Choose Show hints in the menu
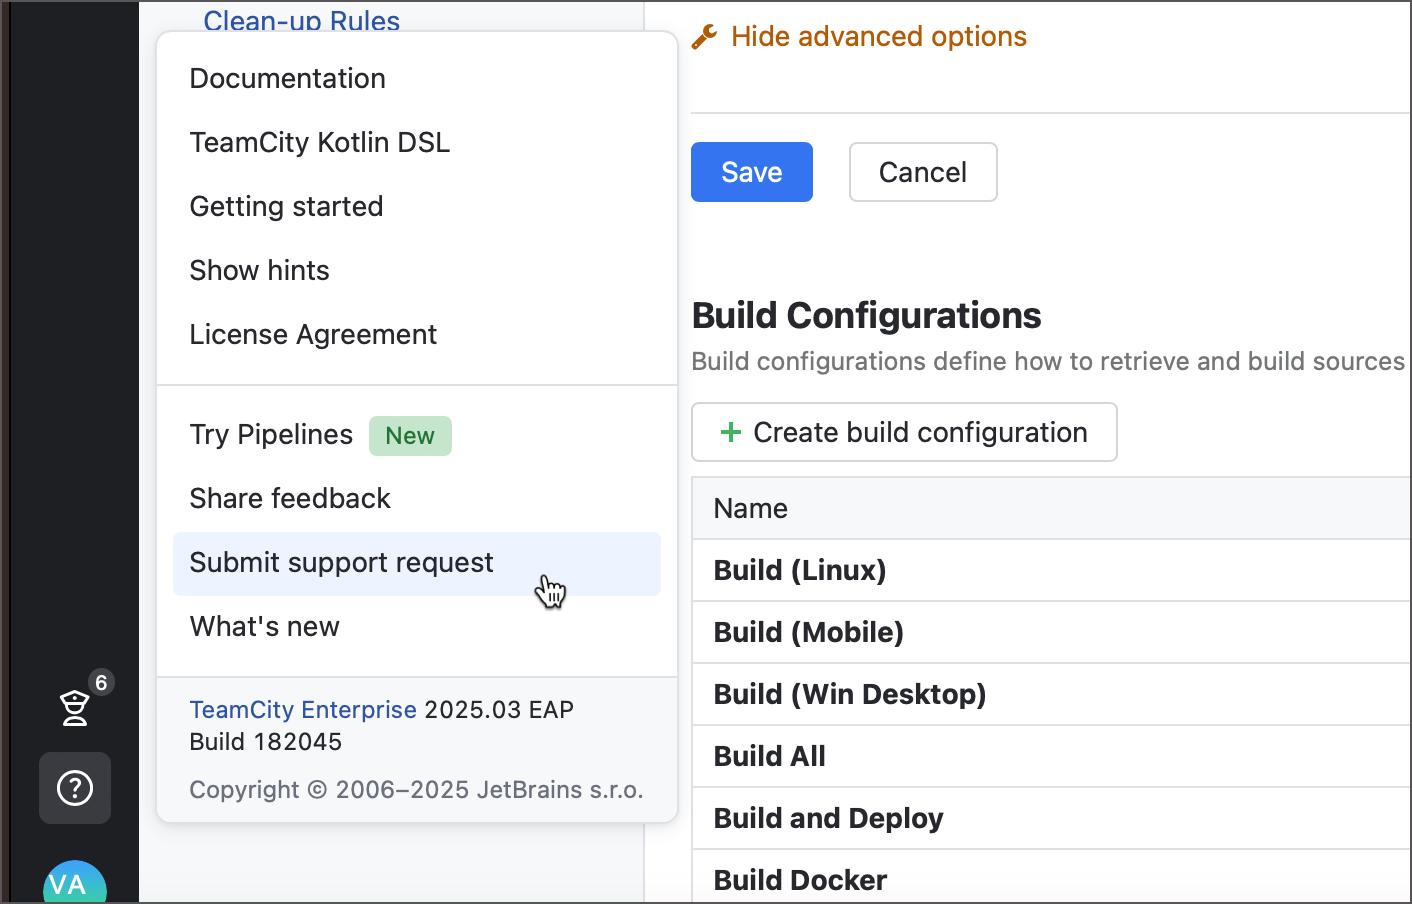The image size is (1412, 904). [x=259, y=271]
